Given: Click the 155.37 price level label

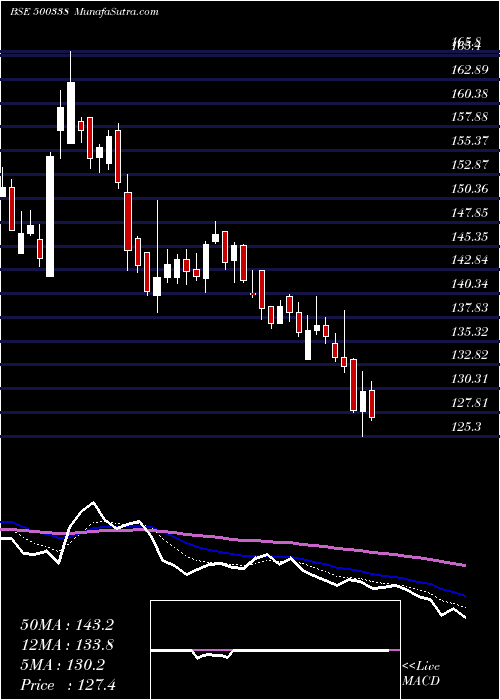Looking at the screenshot, I should pos(469,141).
